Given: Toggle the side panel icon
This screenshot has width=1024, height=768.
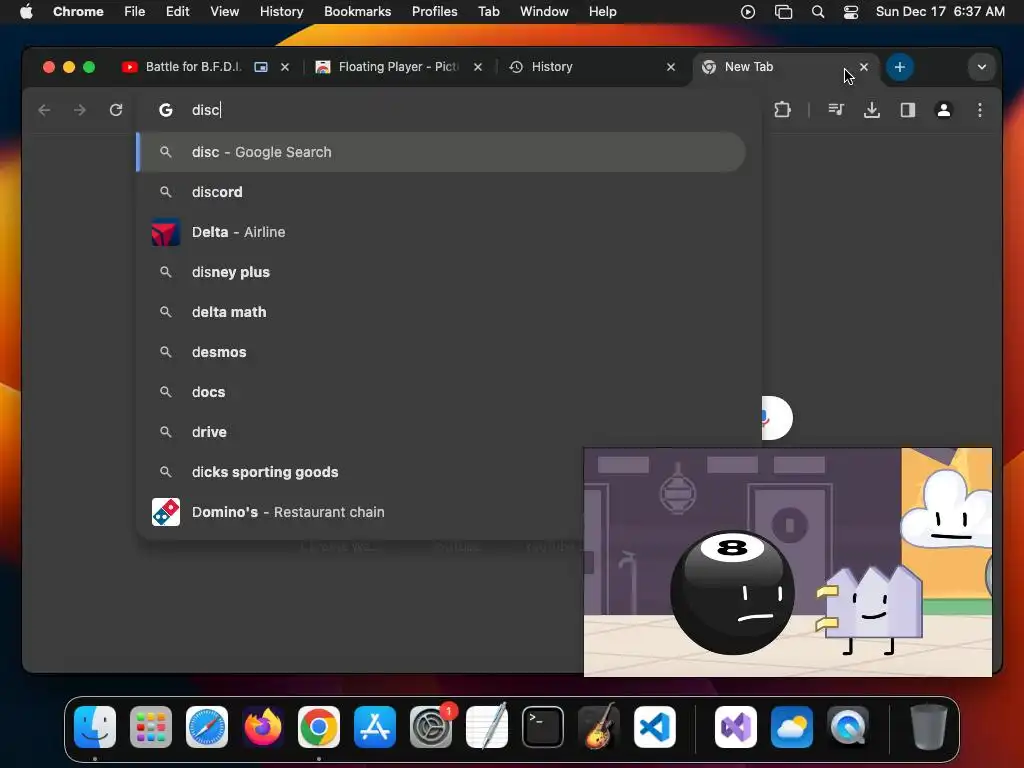Looking at the screenshot, I should coord(908,110).
